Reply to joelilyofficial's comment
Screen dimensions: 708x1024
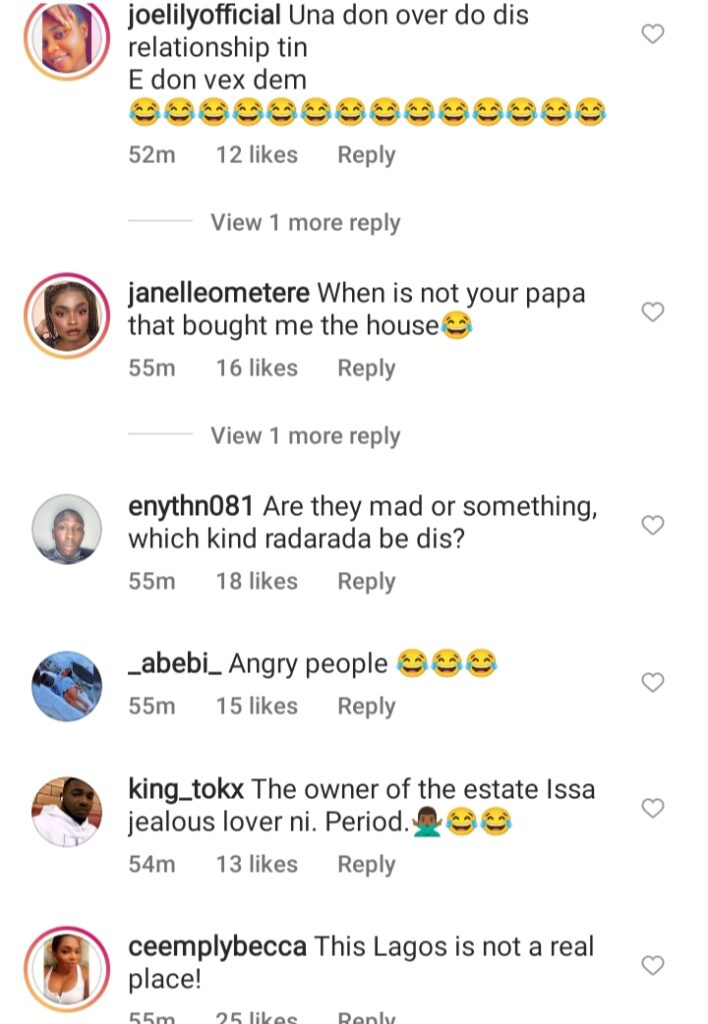point(366,155)
